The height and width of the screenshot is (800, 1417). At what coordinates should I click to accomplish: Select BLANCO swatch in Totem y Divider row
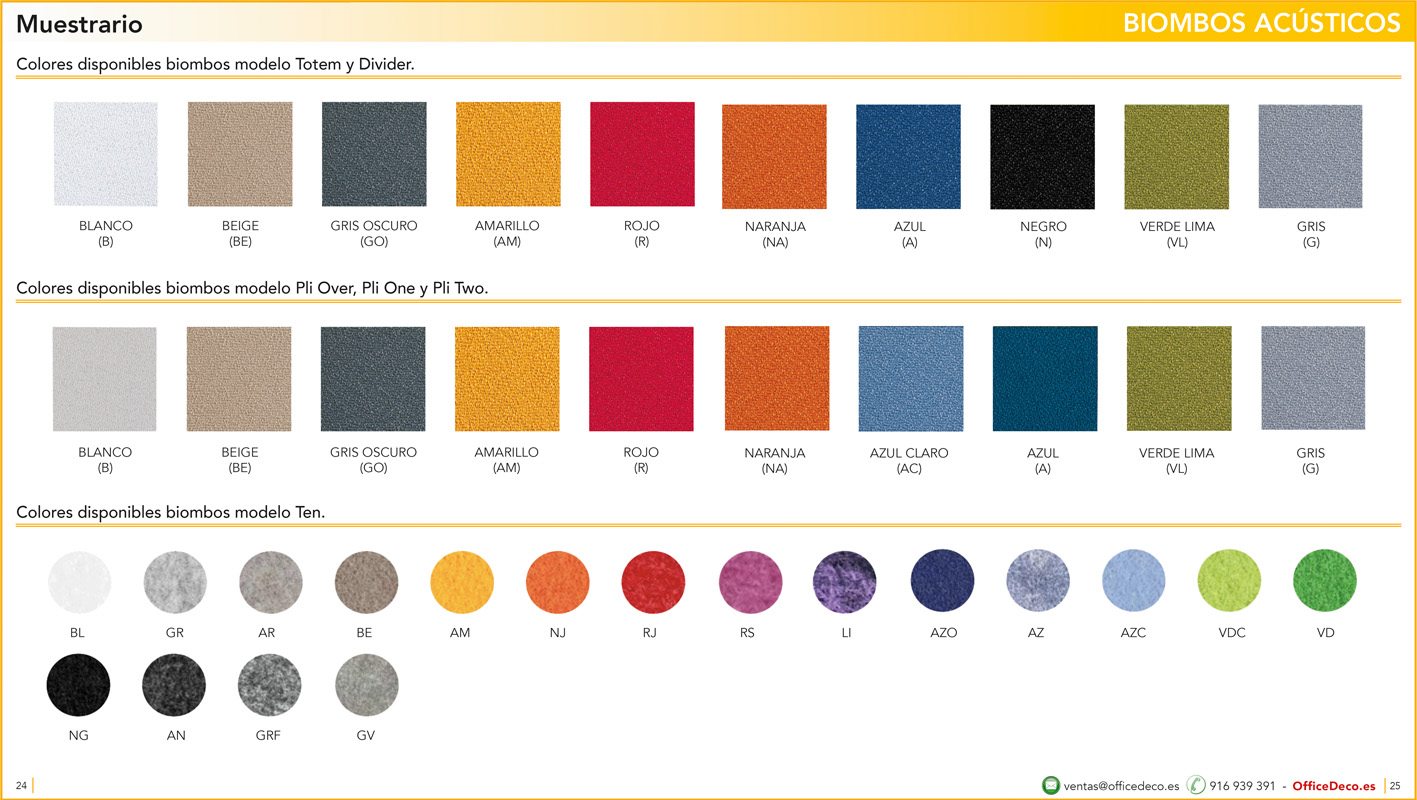(105, 154)
